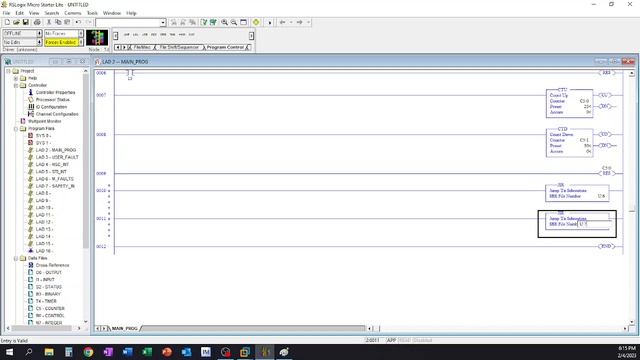This screenshot has width=640, height=360.
Task: Select LAD 5 - STI_INT file
Action: point(51,172)
